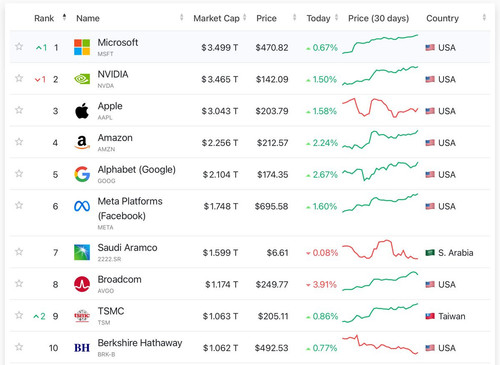The image size is (500, 365).
Task: Toggle favorite star for TSMC
Action: point(19,315)
